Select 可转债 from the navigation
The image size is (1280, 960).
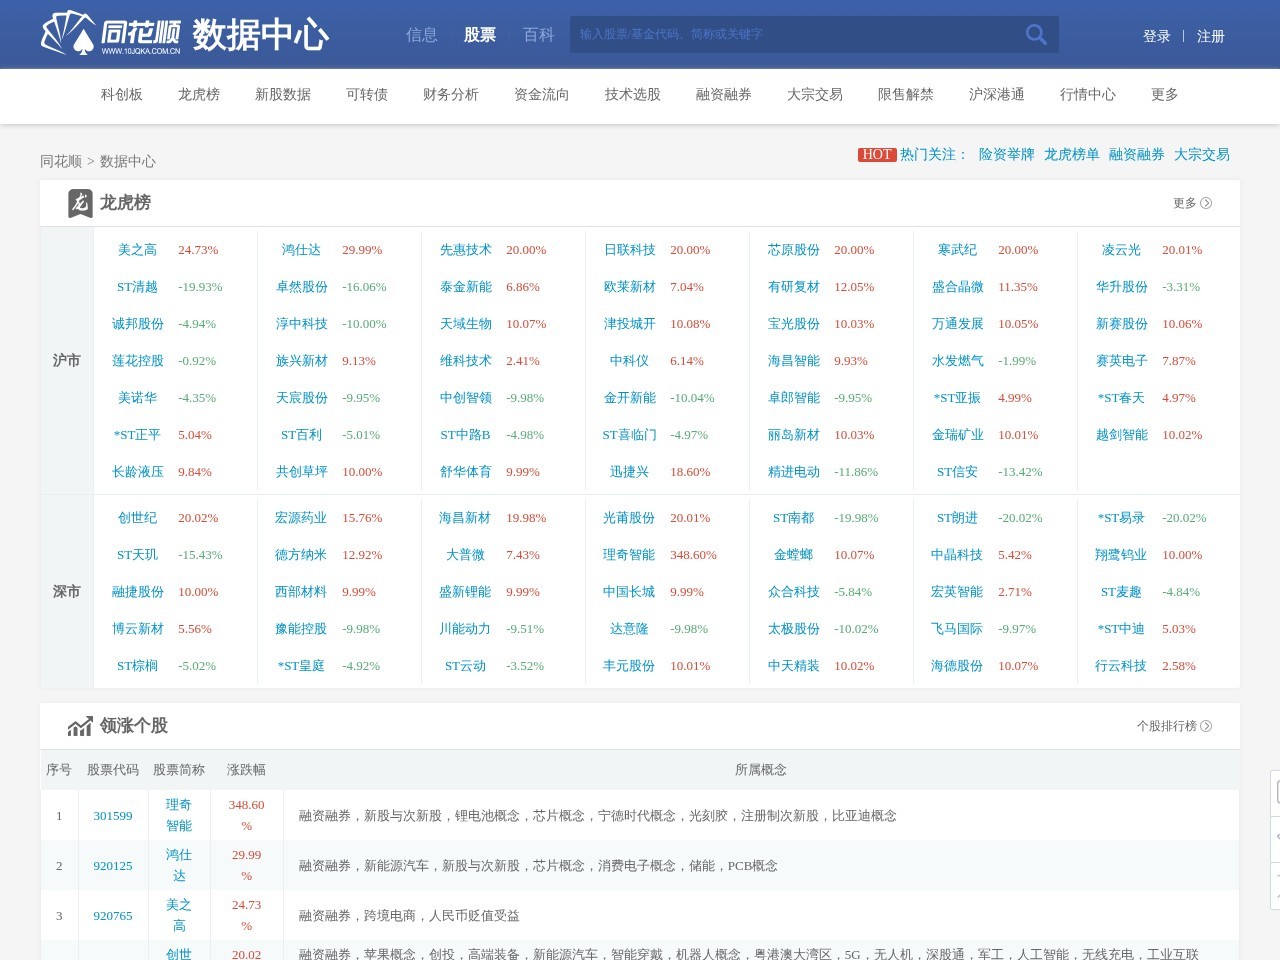[x=367, y=95]
